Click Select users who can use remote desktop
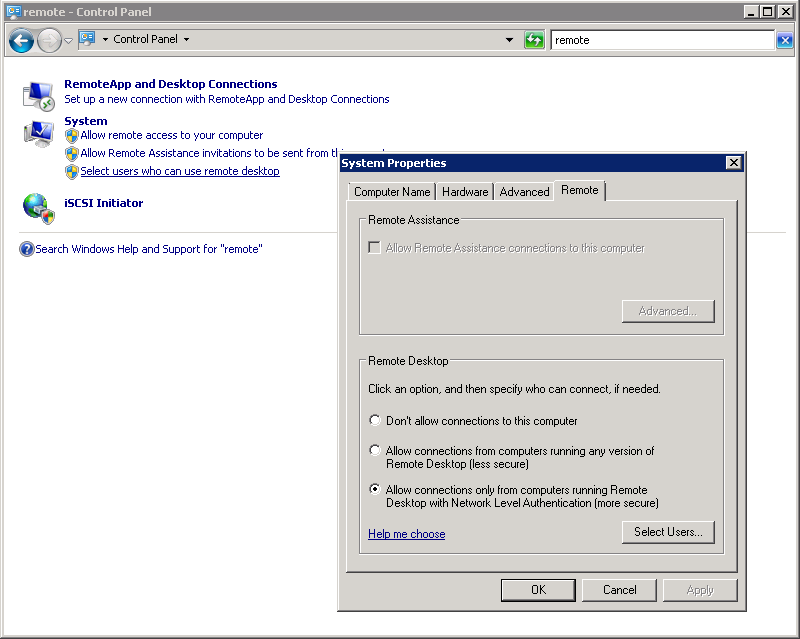 pyautogui.click(x=180, y=171)
